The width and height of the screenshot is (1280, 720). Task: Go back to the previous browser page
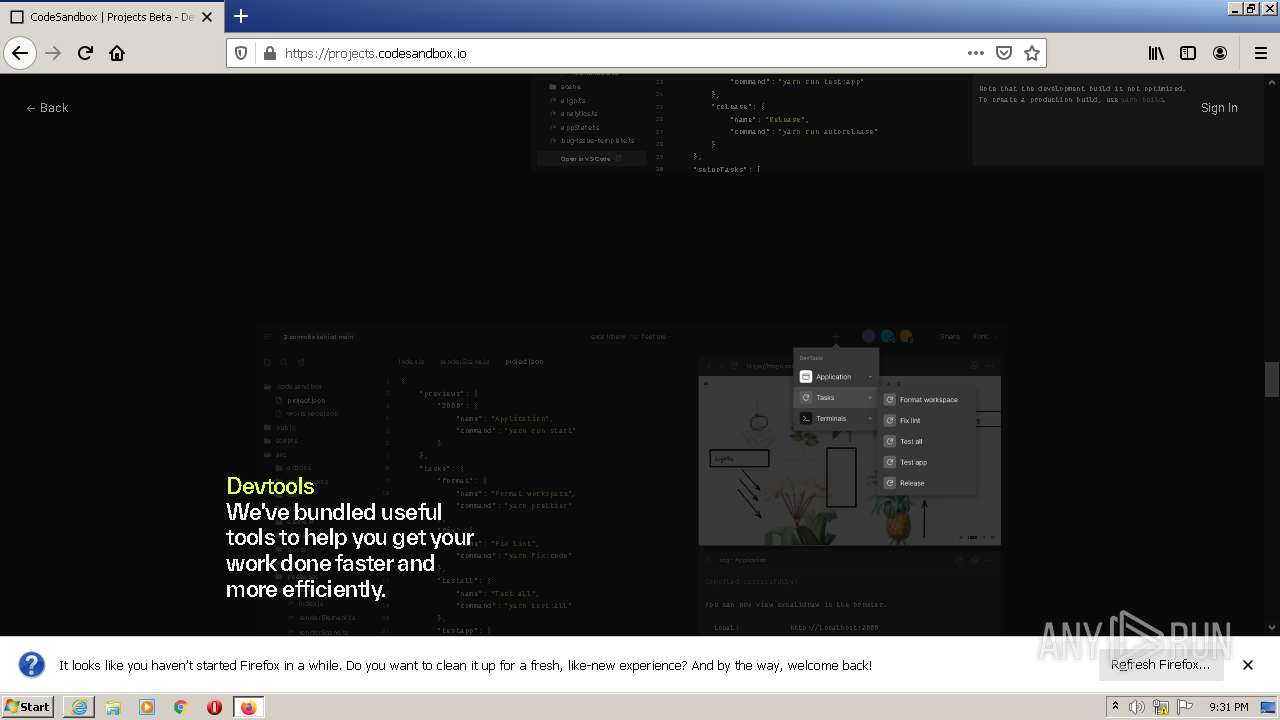[x=20, y=53]
